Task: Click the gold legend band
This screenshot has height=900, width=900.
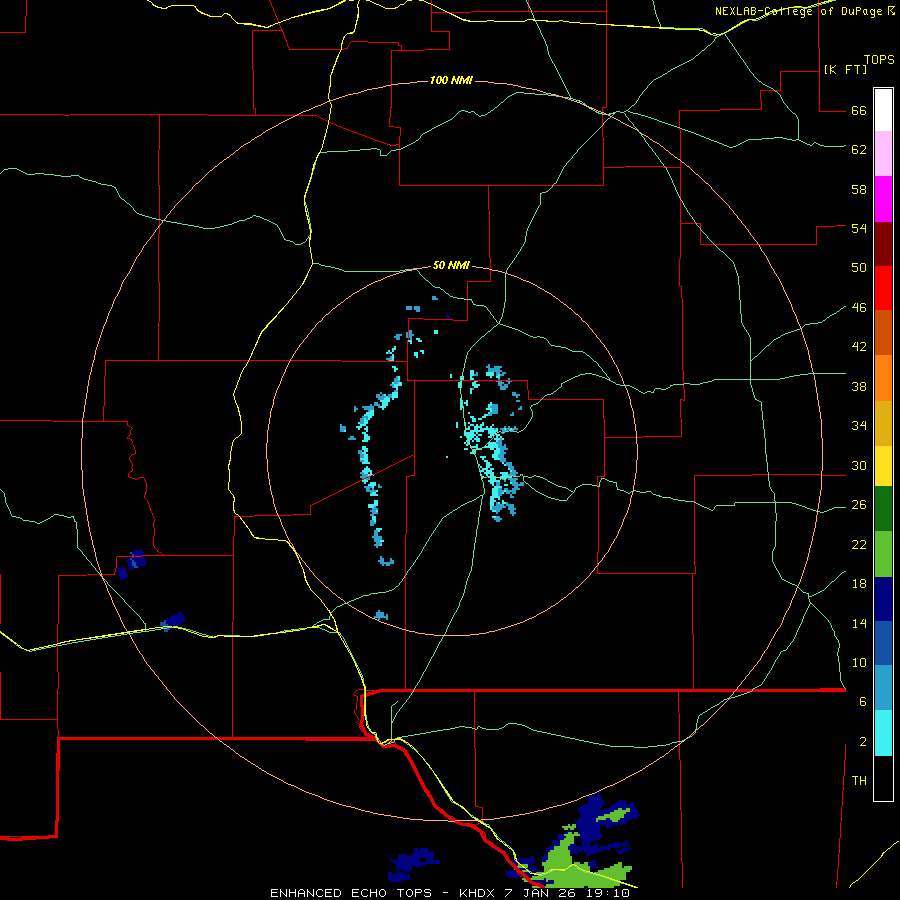Action: 883,423
